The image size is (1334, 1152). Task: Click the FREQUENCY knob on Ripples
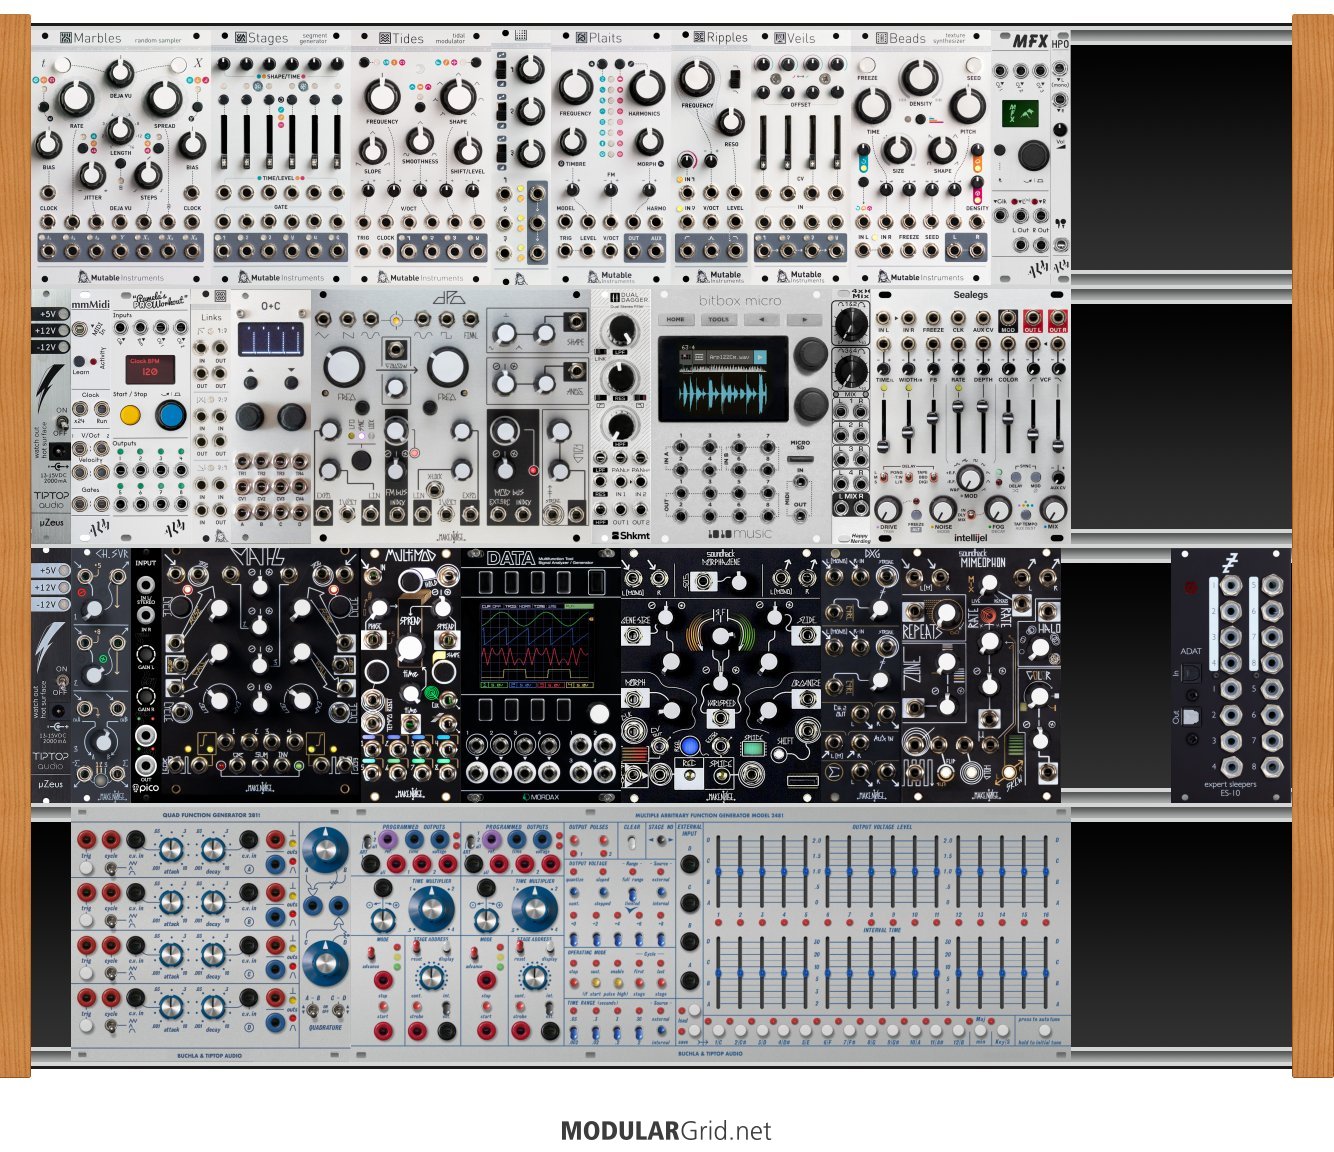697,78
